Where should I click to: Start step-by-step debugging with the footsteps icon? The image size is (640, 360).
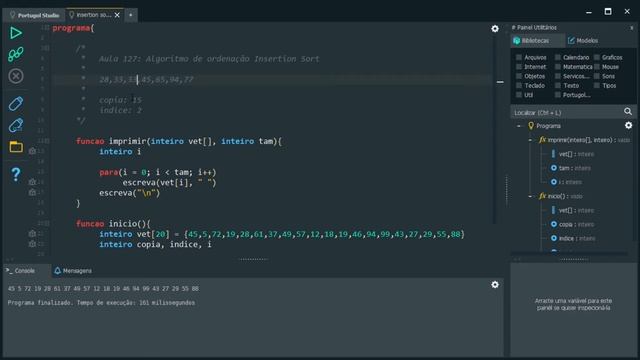(16, 54)
